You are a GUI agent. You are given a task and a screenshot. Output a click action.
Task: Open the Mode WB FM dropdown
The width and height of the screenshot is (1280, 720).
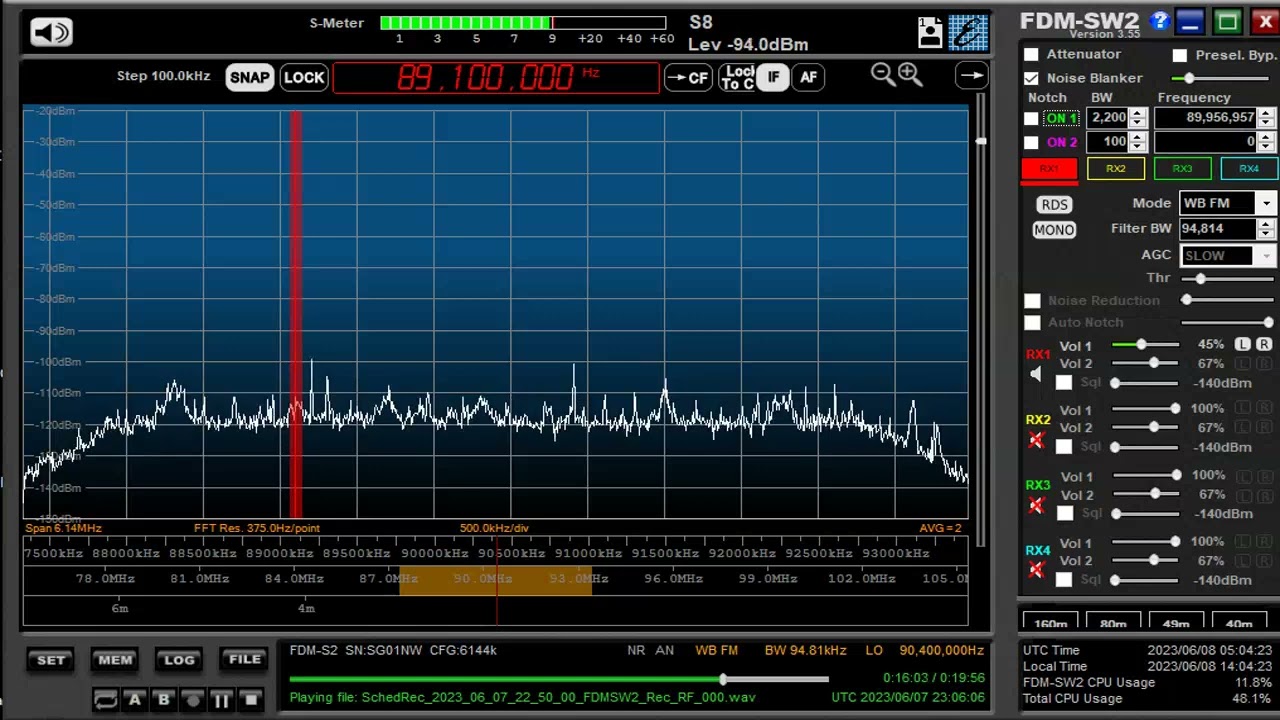click(x=1266, y=203)
